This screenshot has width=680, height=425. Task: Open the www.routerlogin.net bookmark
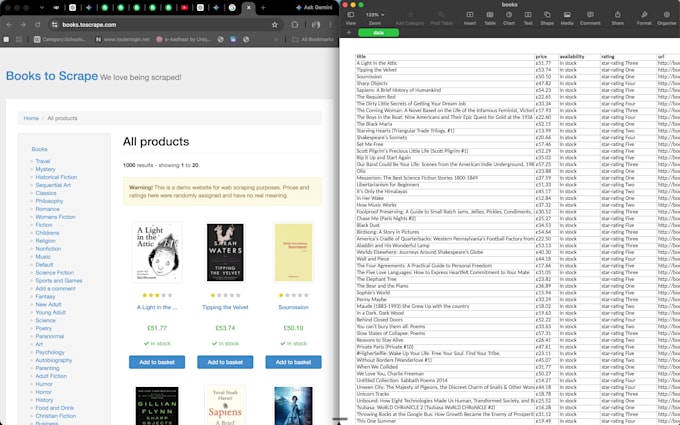click(x=122, y=39)
